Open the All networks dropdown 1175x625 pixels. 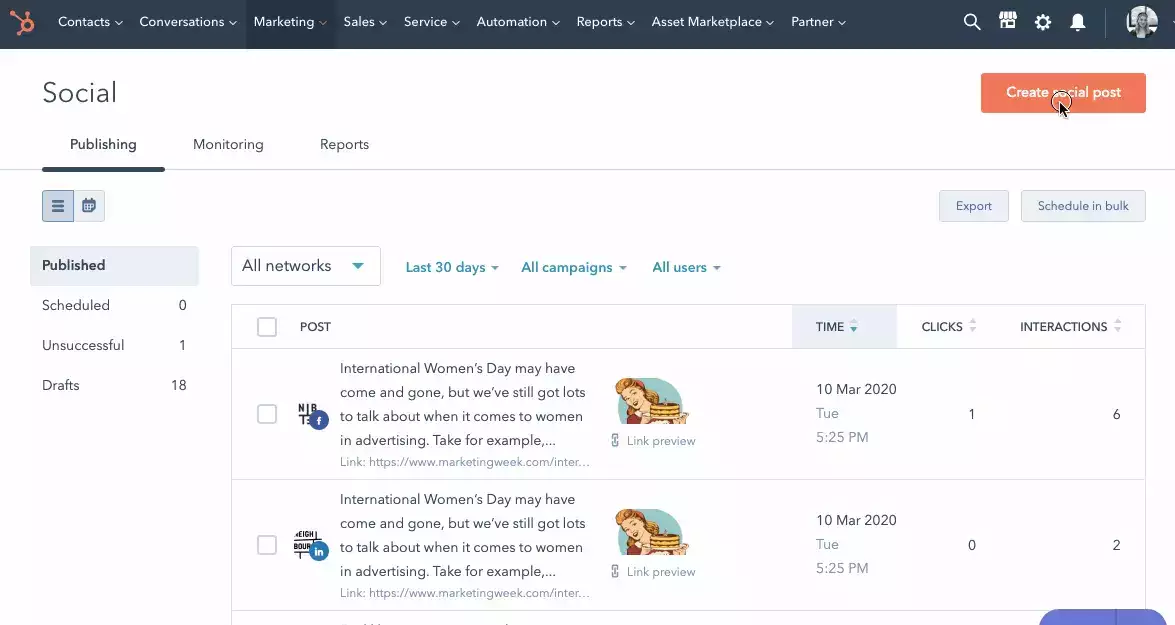(x=306, y=266)
